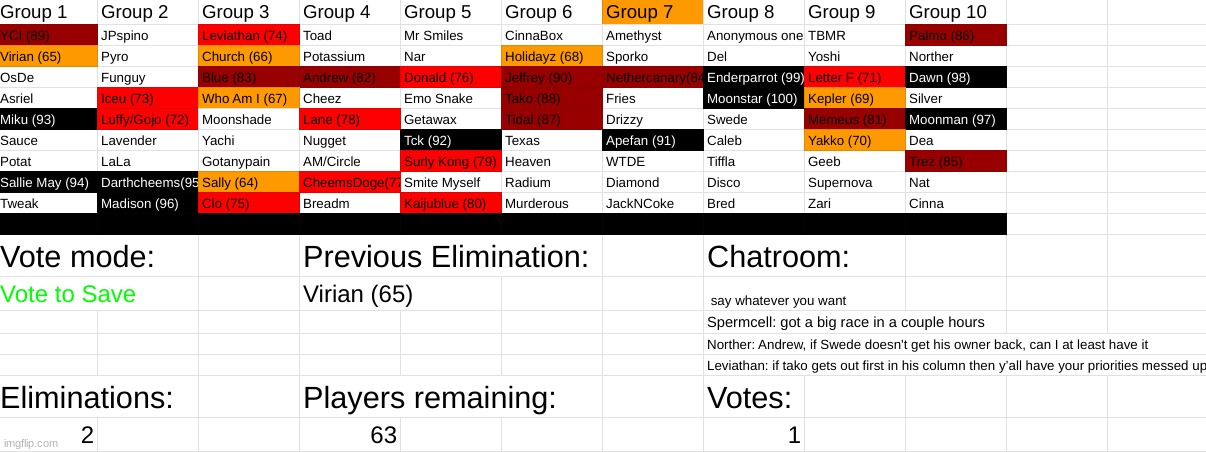Select the Players remaining value 63

pos(383,435)
